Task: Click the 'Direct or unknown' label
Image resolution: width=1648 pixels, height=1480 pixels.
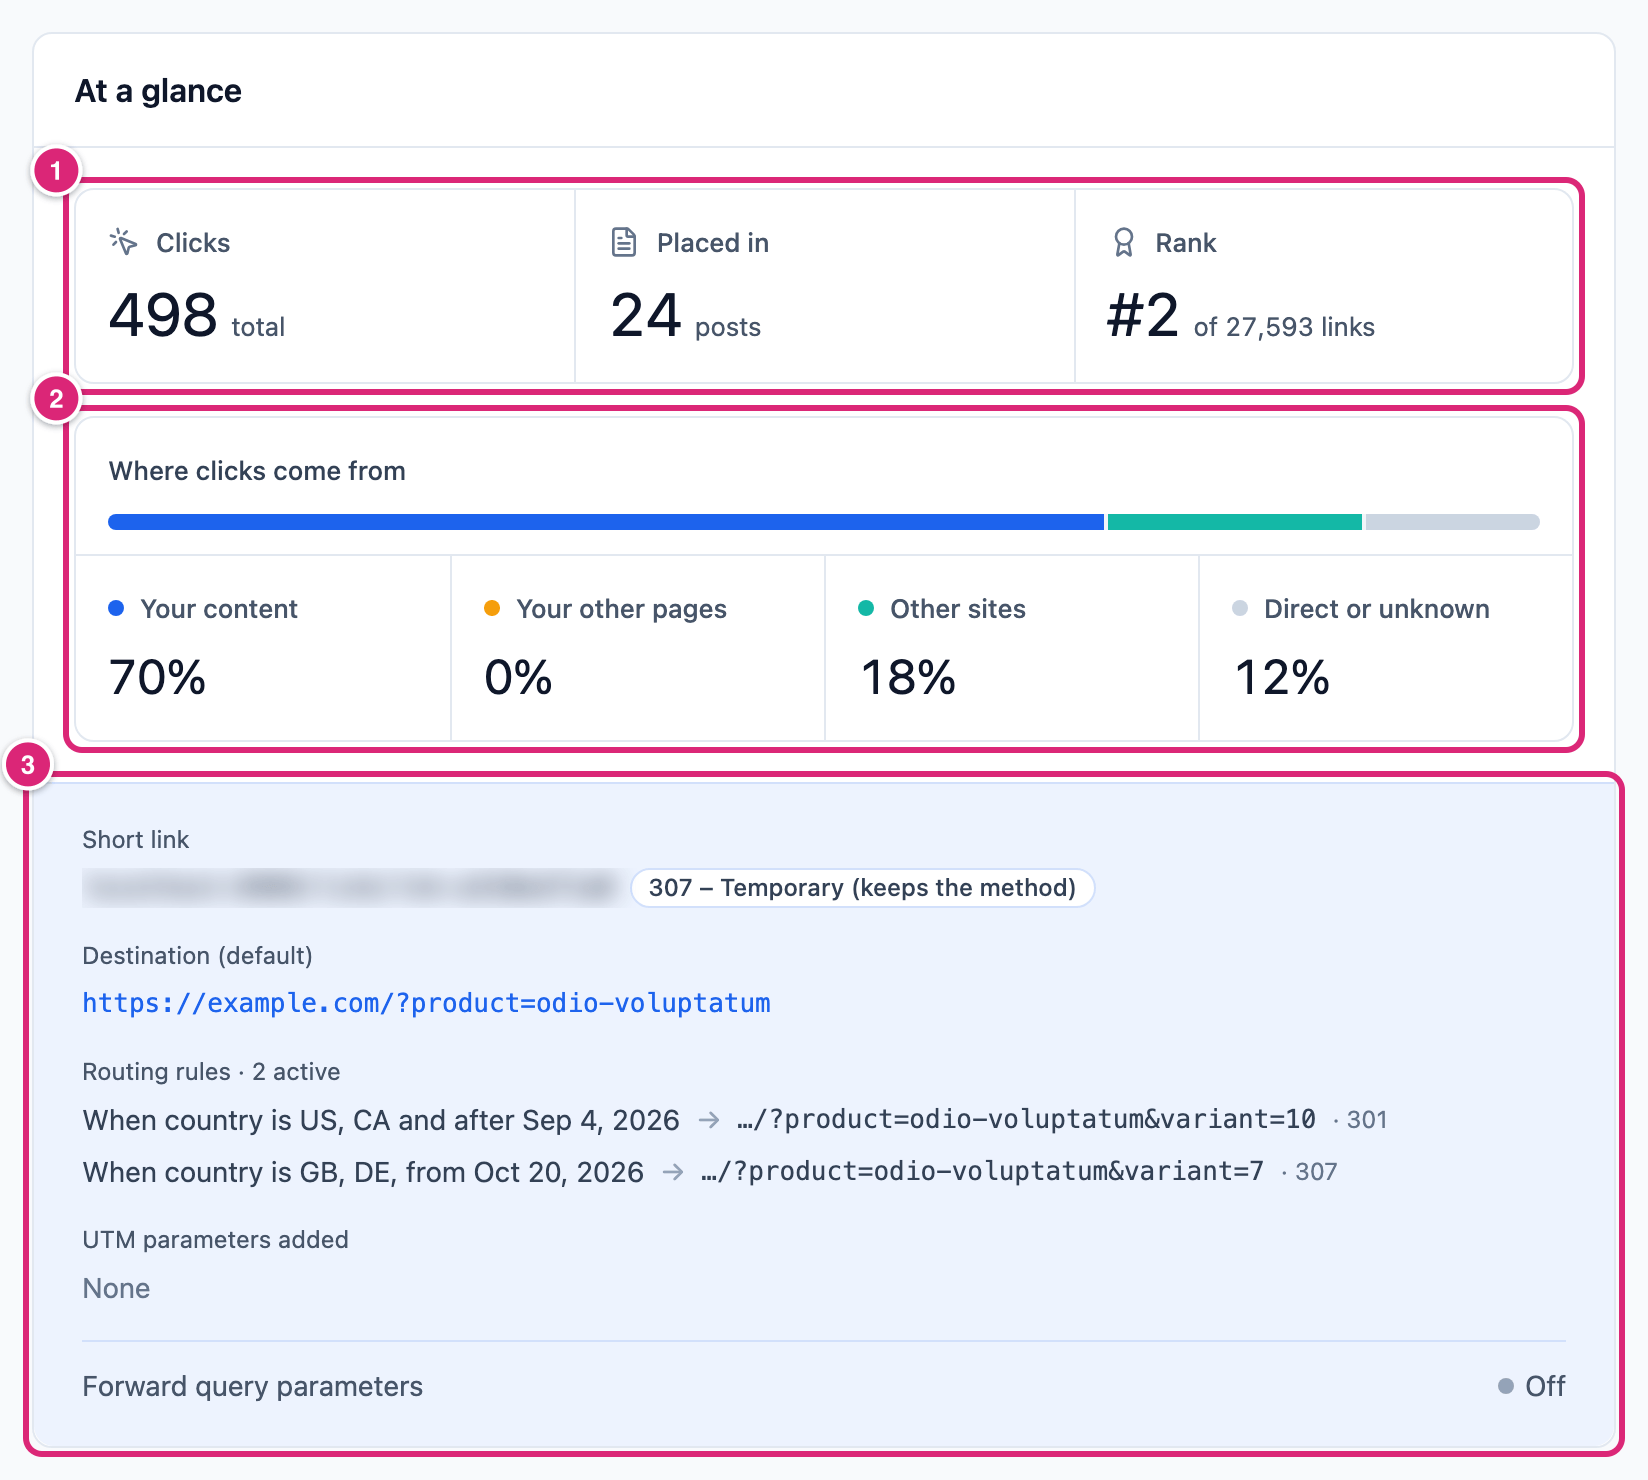Action: [x=1377, y=609]
